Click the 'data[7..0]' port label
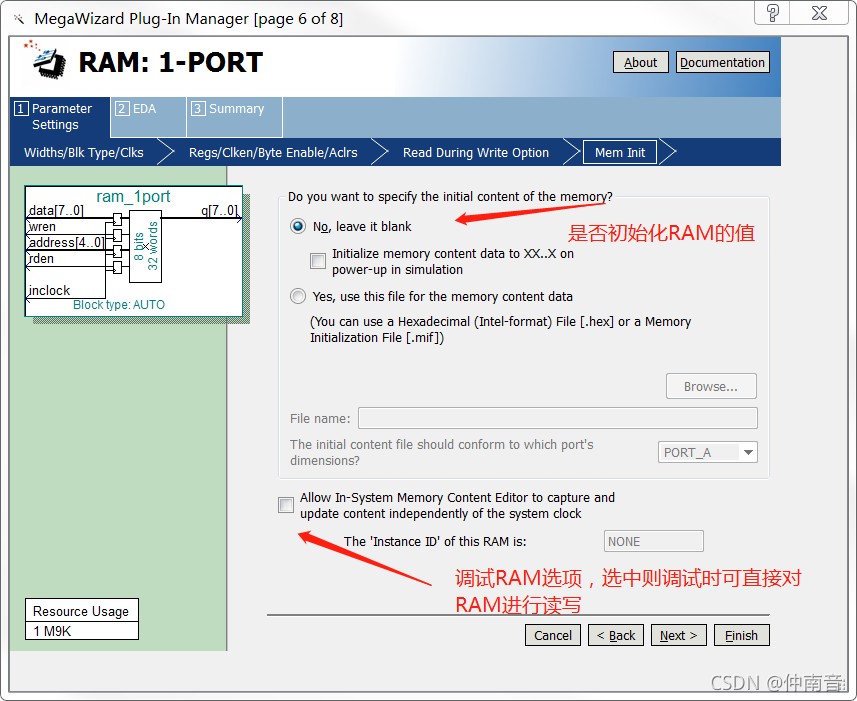Viewport: 857px width, 701px height. coord(56,210)
